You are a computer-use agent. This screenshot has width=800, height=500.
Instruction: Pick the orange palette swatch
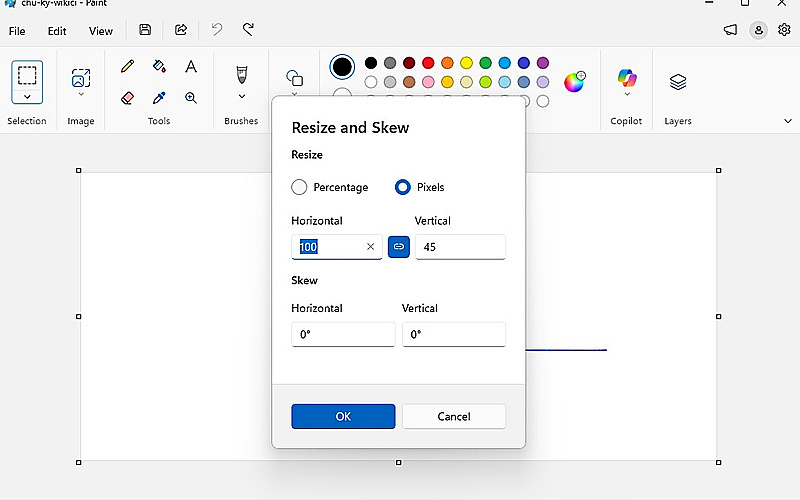[x=447, y=63]
